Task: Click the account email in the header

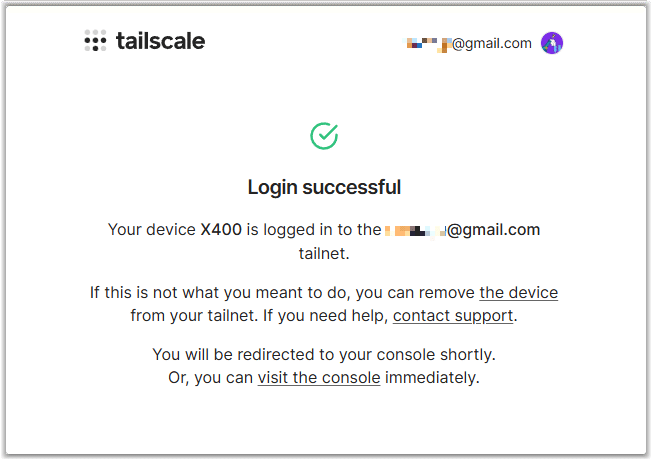Action: coord(469,44)
